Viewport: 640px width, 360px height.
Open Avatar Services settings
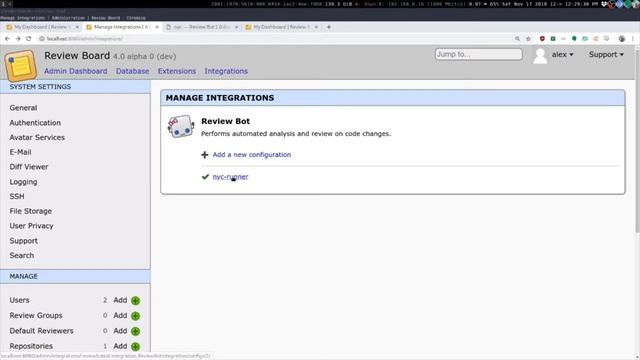click(x=37, y=138)
